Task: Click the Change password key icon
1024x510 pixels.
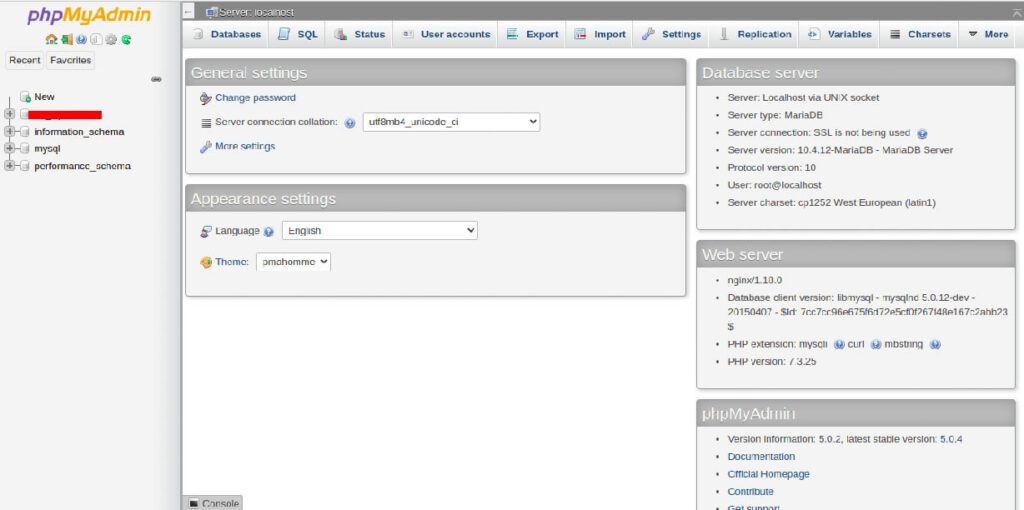Action: [206, 98]
